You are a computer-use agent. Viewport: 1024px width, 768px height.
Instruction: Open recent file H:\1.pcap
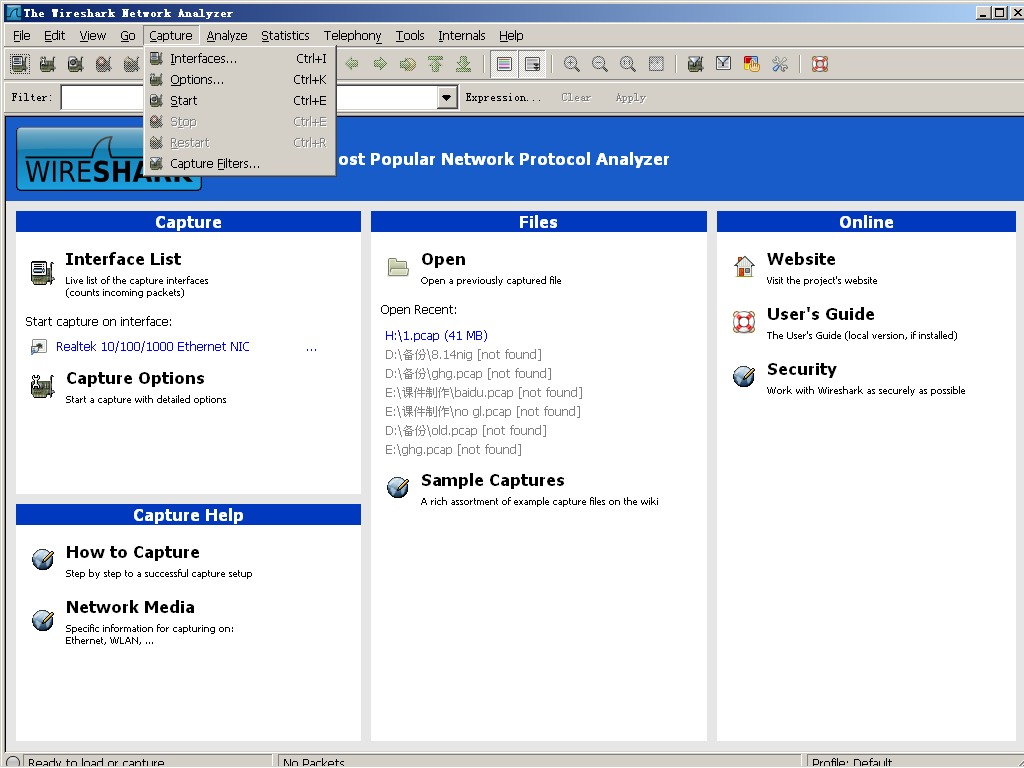pyautogui.click(x=436, y=336)
